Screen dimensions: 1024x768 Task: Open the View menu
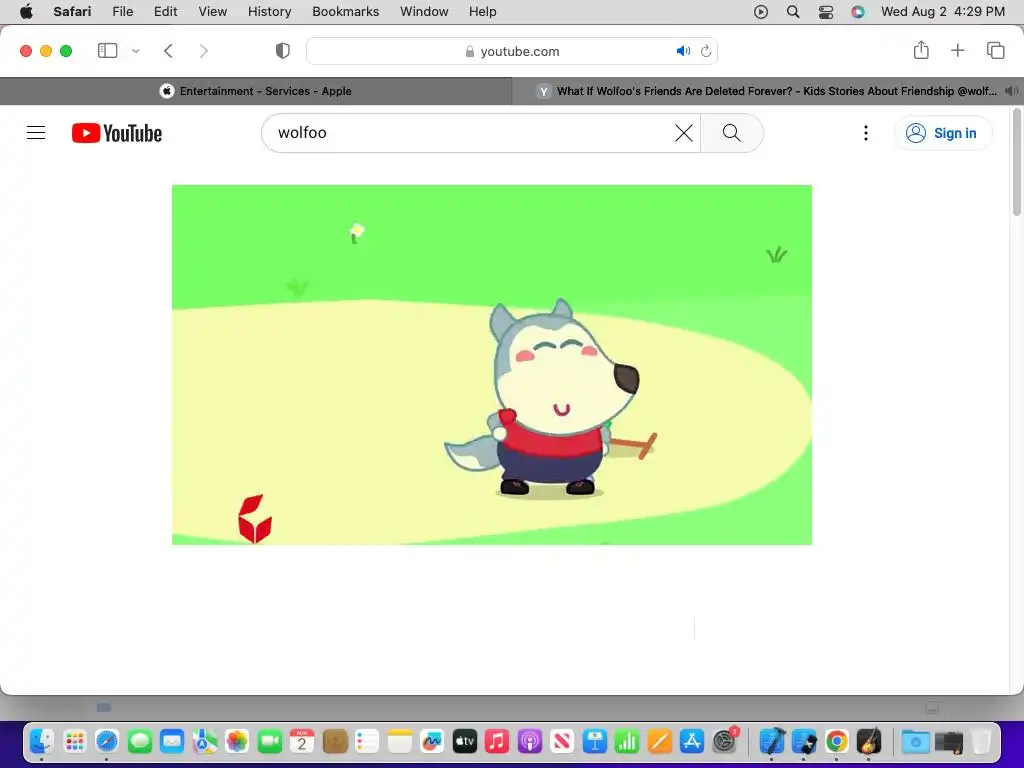pyautogui.click(x=213, y=12)
